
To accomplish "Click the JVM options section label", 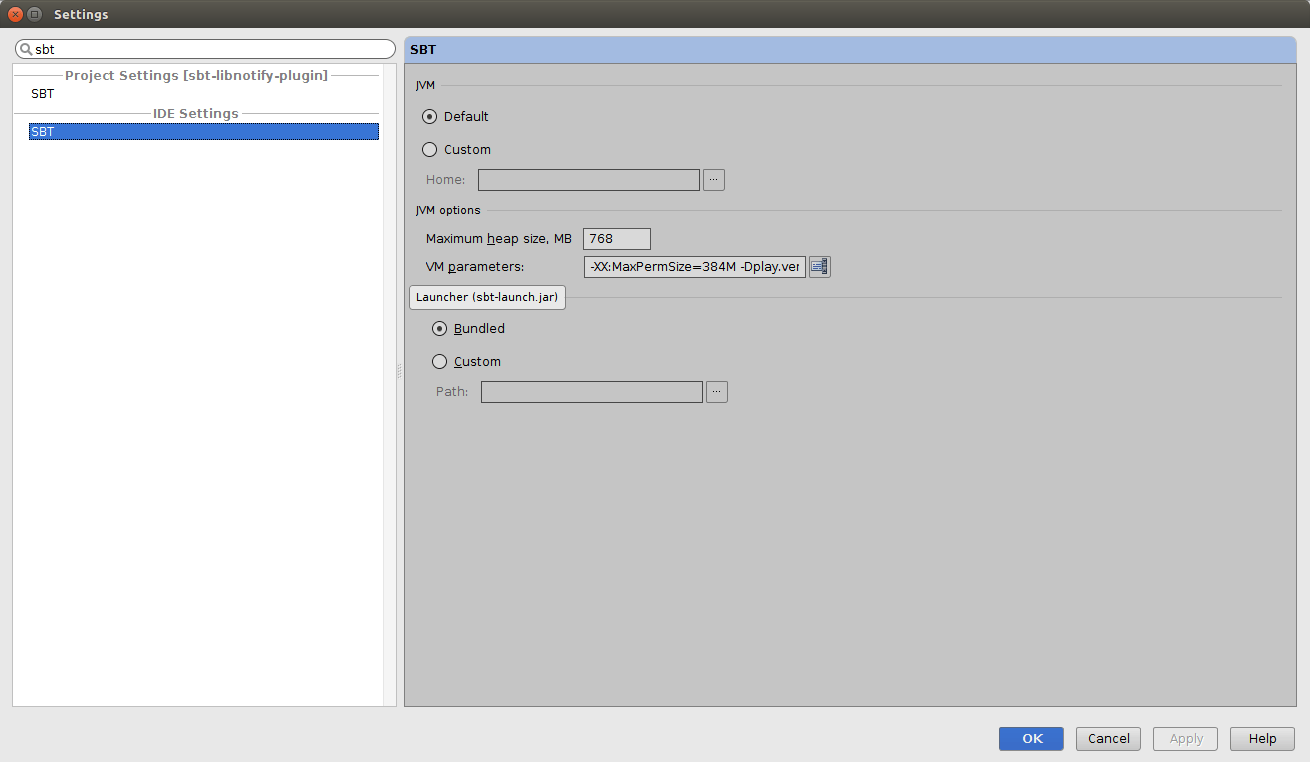I will pos(448,210).
